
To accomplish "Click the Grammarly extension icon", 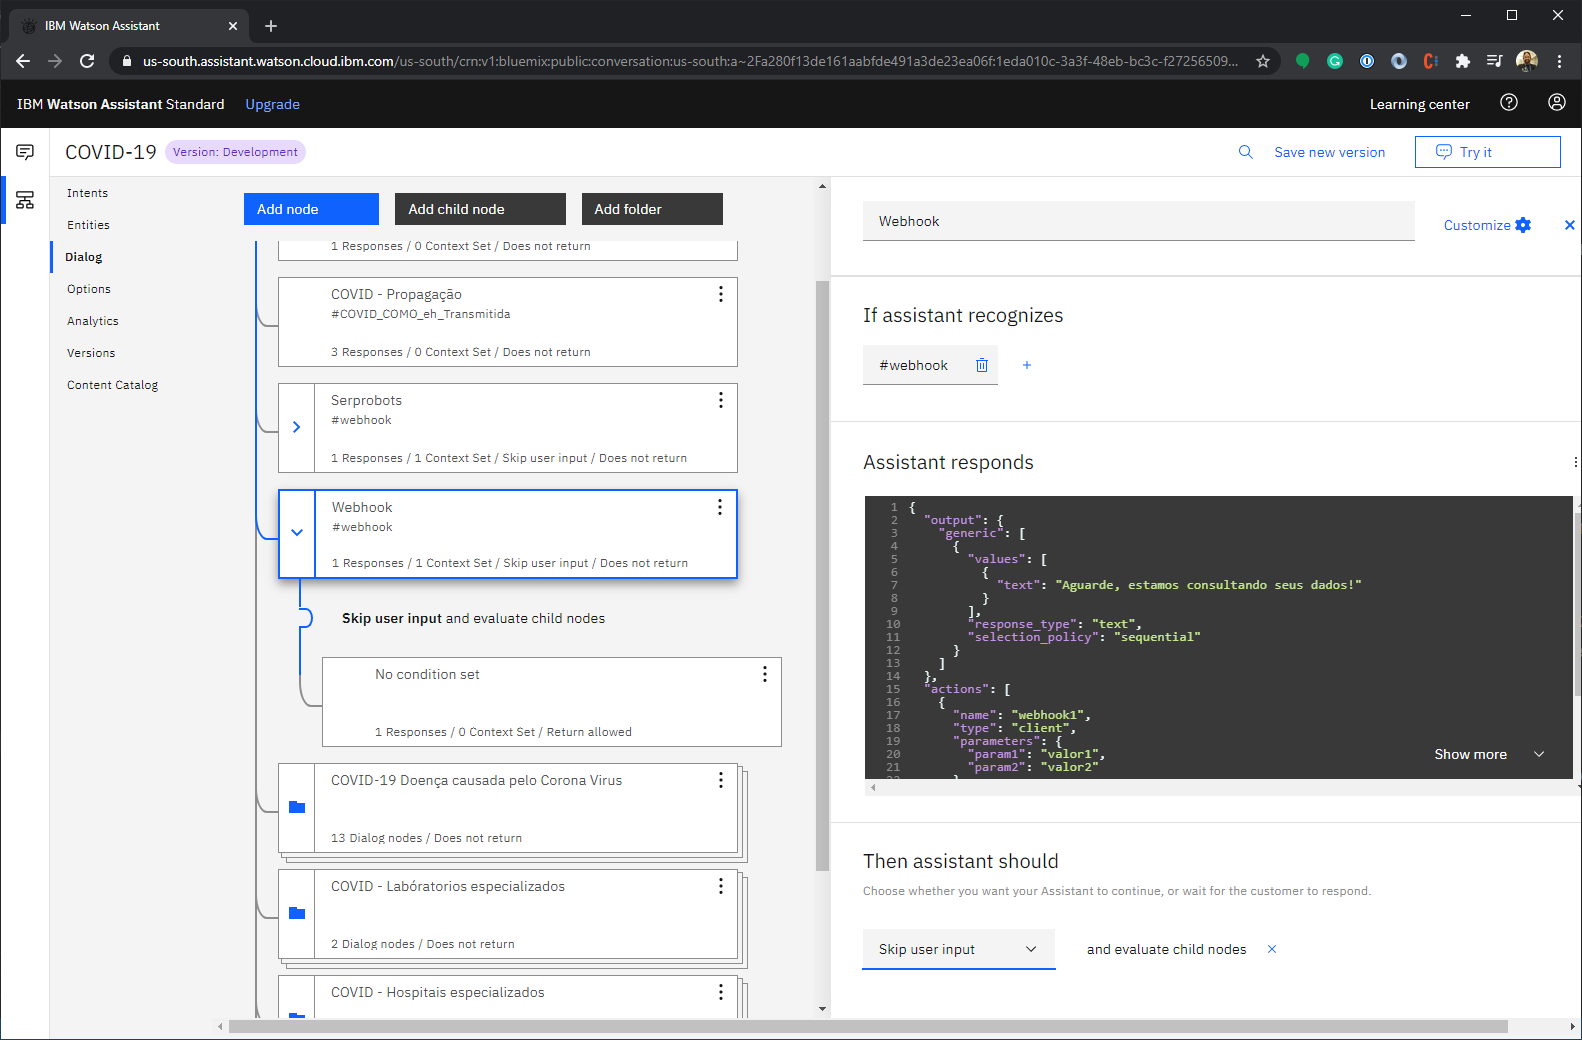I will [x=1335, y=61].
